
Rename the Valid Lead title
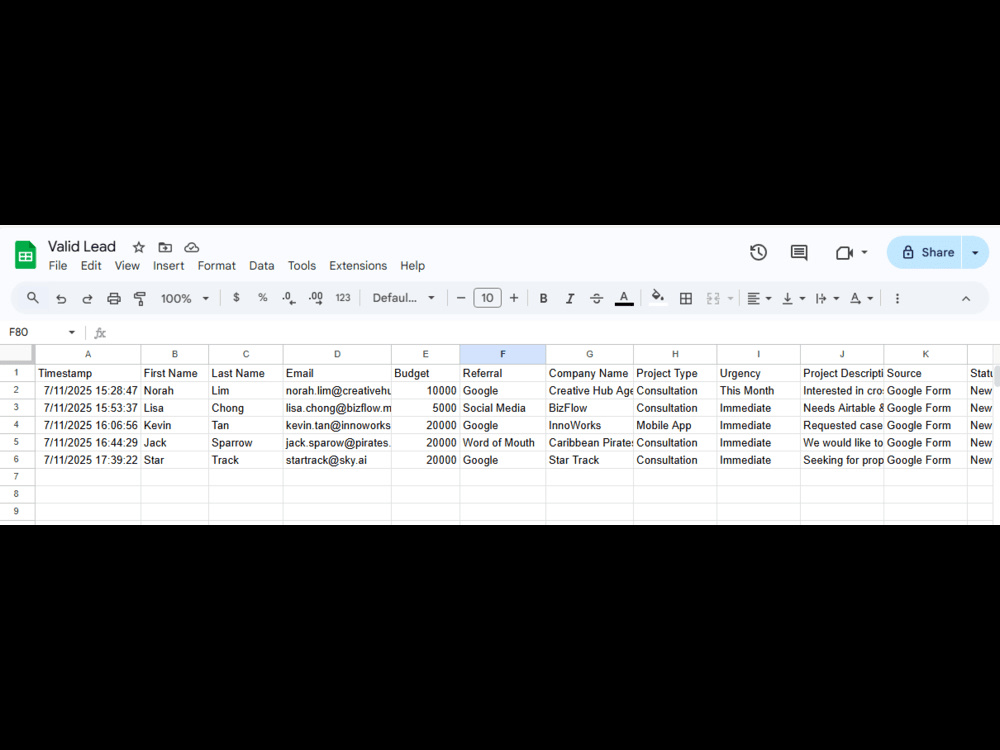pyautogui.click(x=82, y=247)
